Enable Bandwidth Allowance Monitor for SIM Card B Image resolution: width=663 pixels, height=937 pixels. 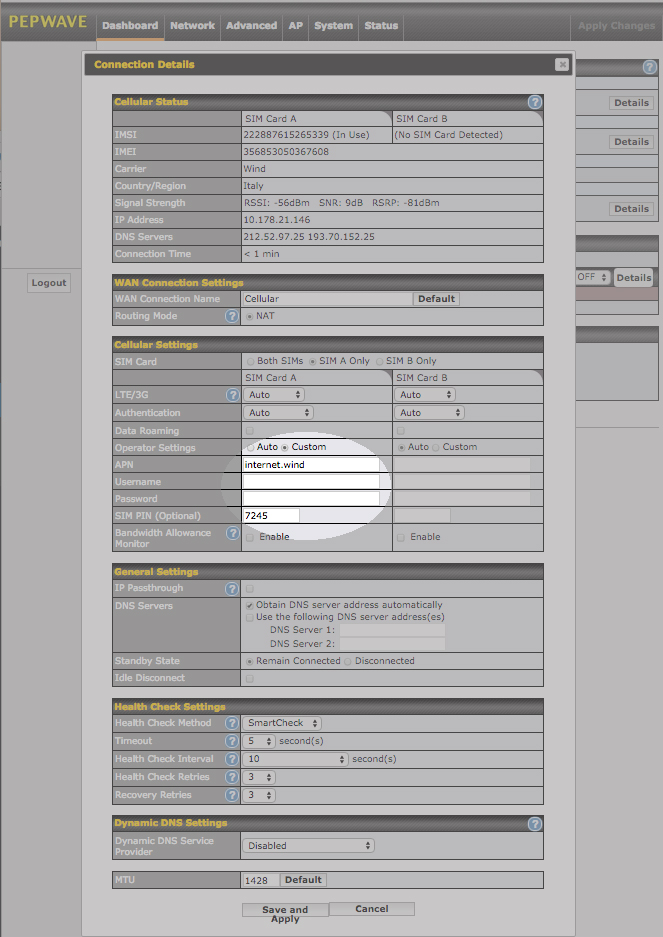[401, 537]
